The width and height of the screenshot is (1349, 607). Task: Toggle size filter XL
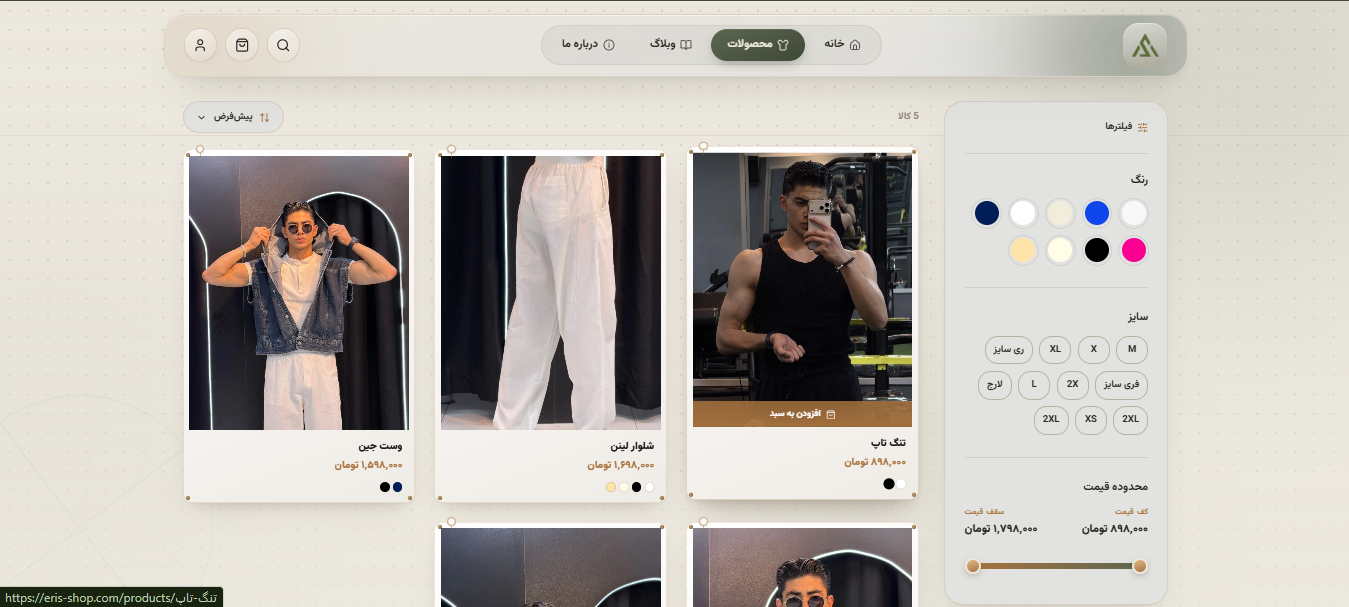tap(1055, 350)
